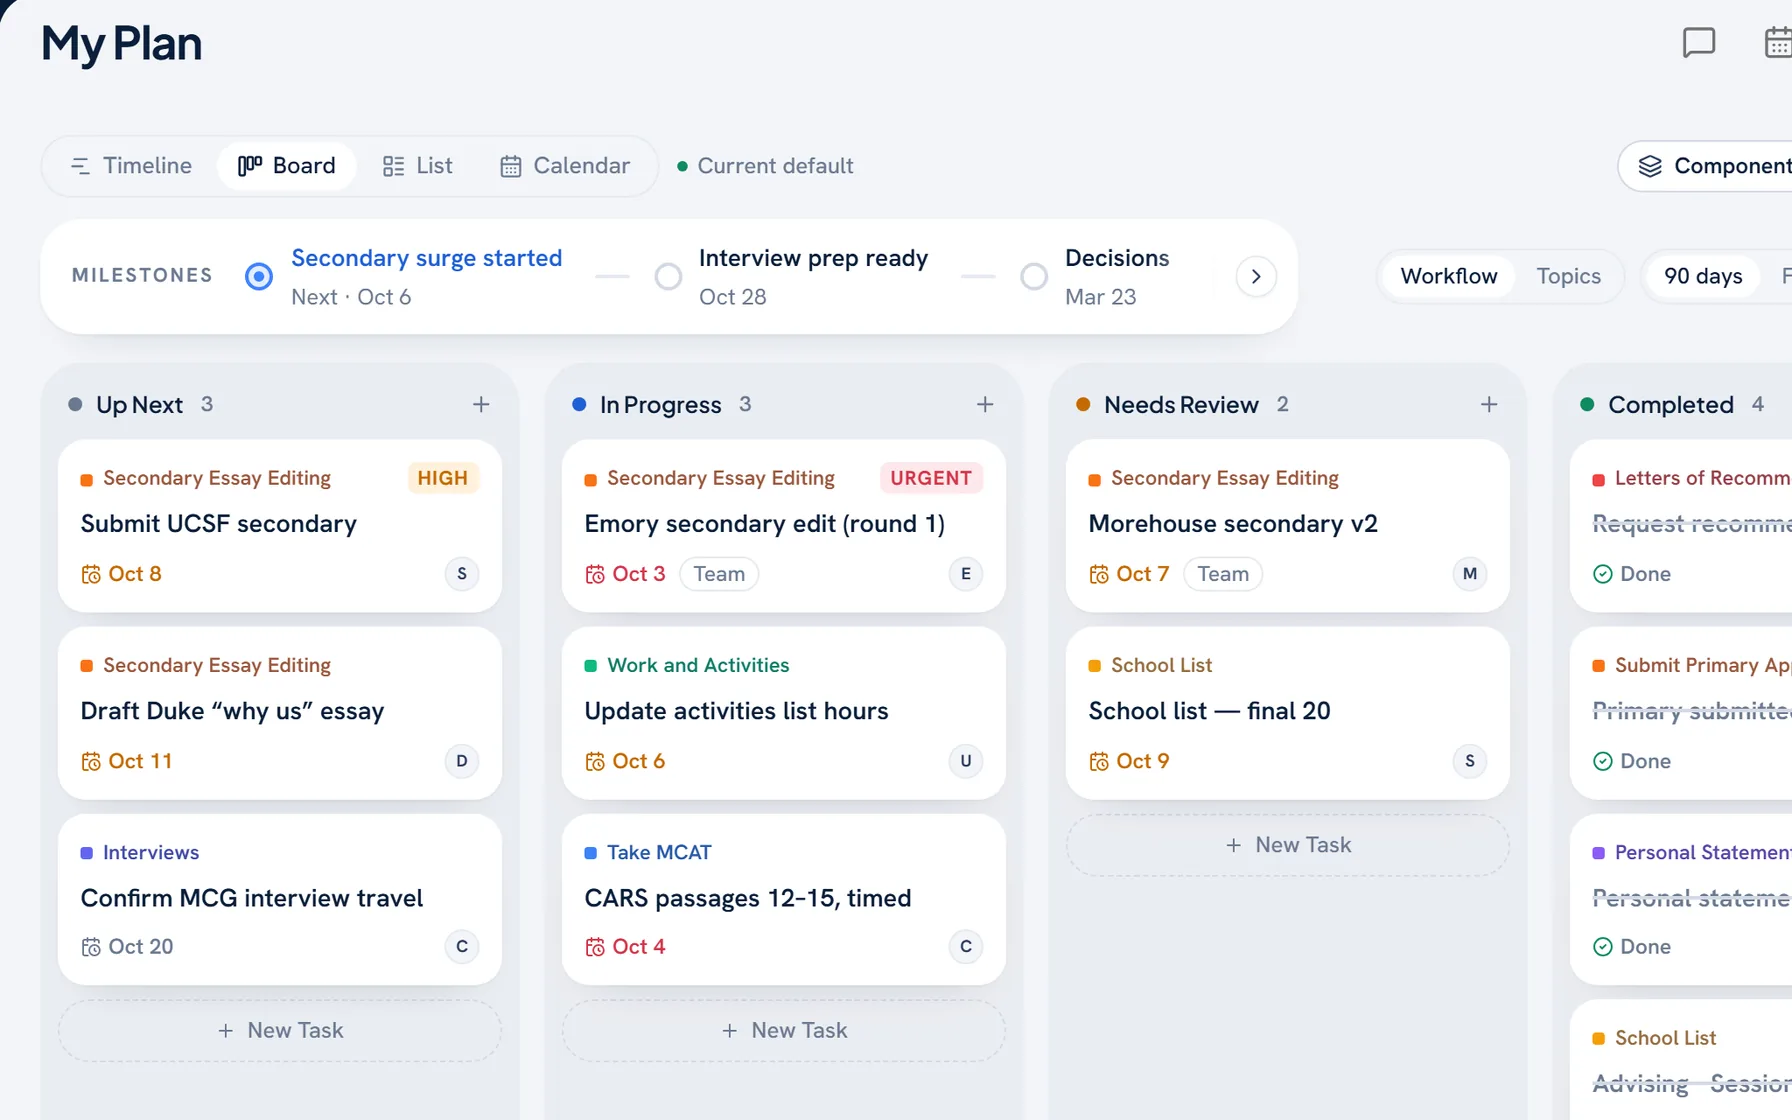Screen dimensions: 1792x1120
Task: Switch to the Timeline view tab
Action: pos(131,166)
